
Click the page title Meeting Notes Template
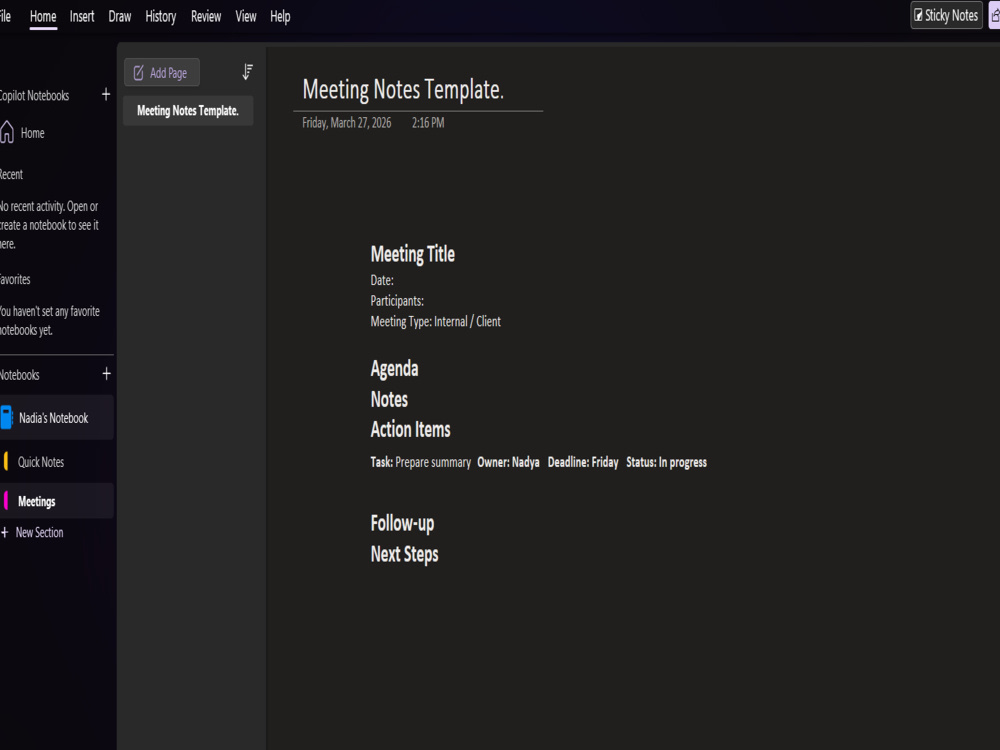tap(403, 89)
